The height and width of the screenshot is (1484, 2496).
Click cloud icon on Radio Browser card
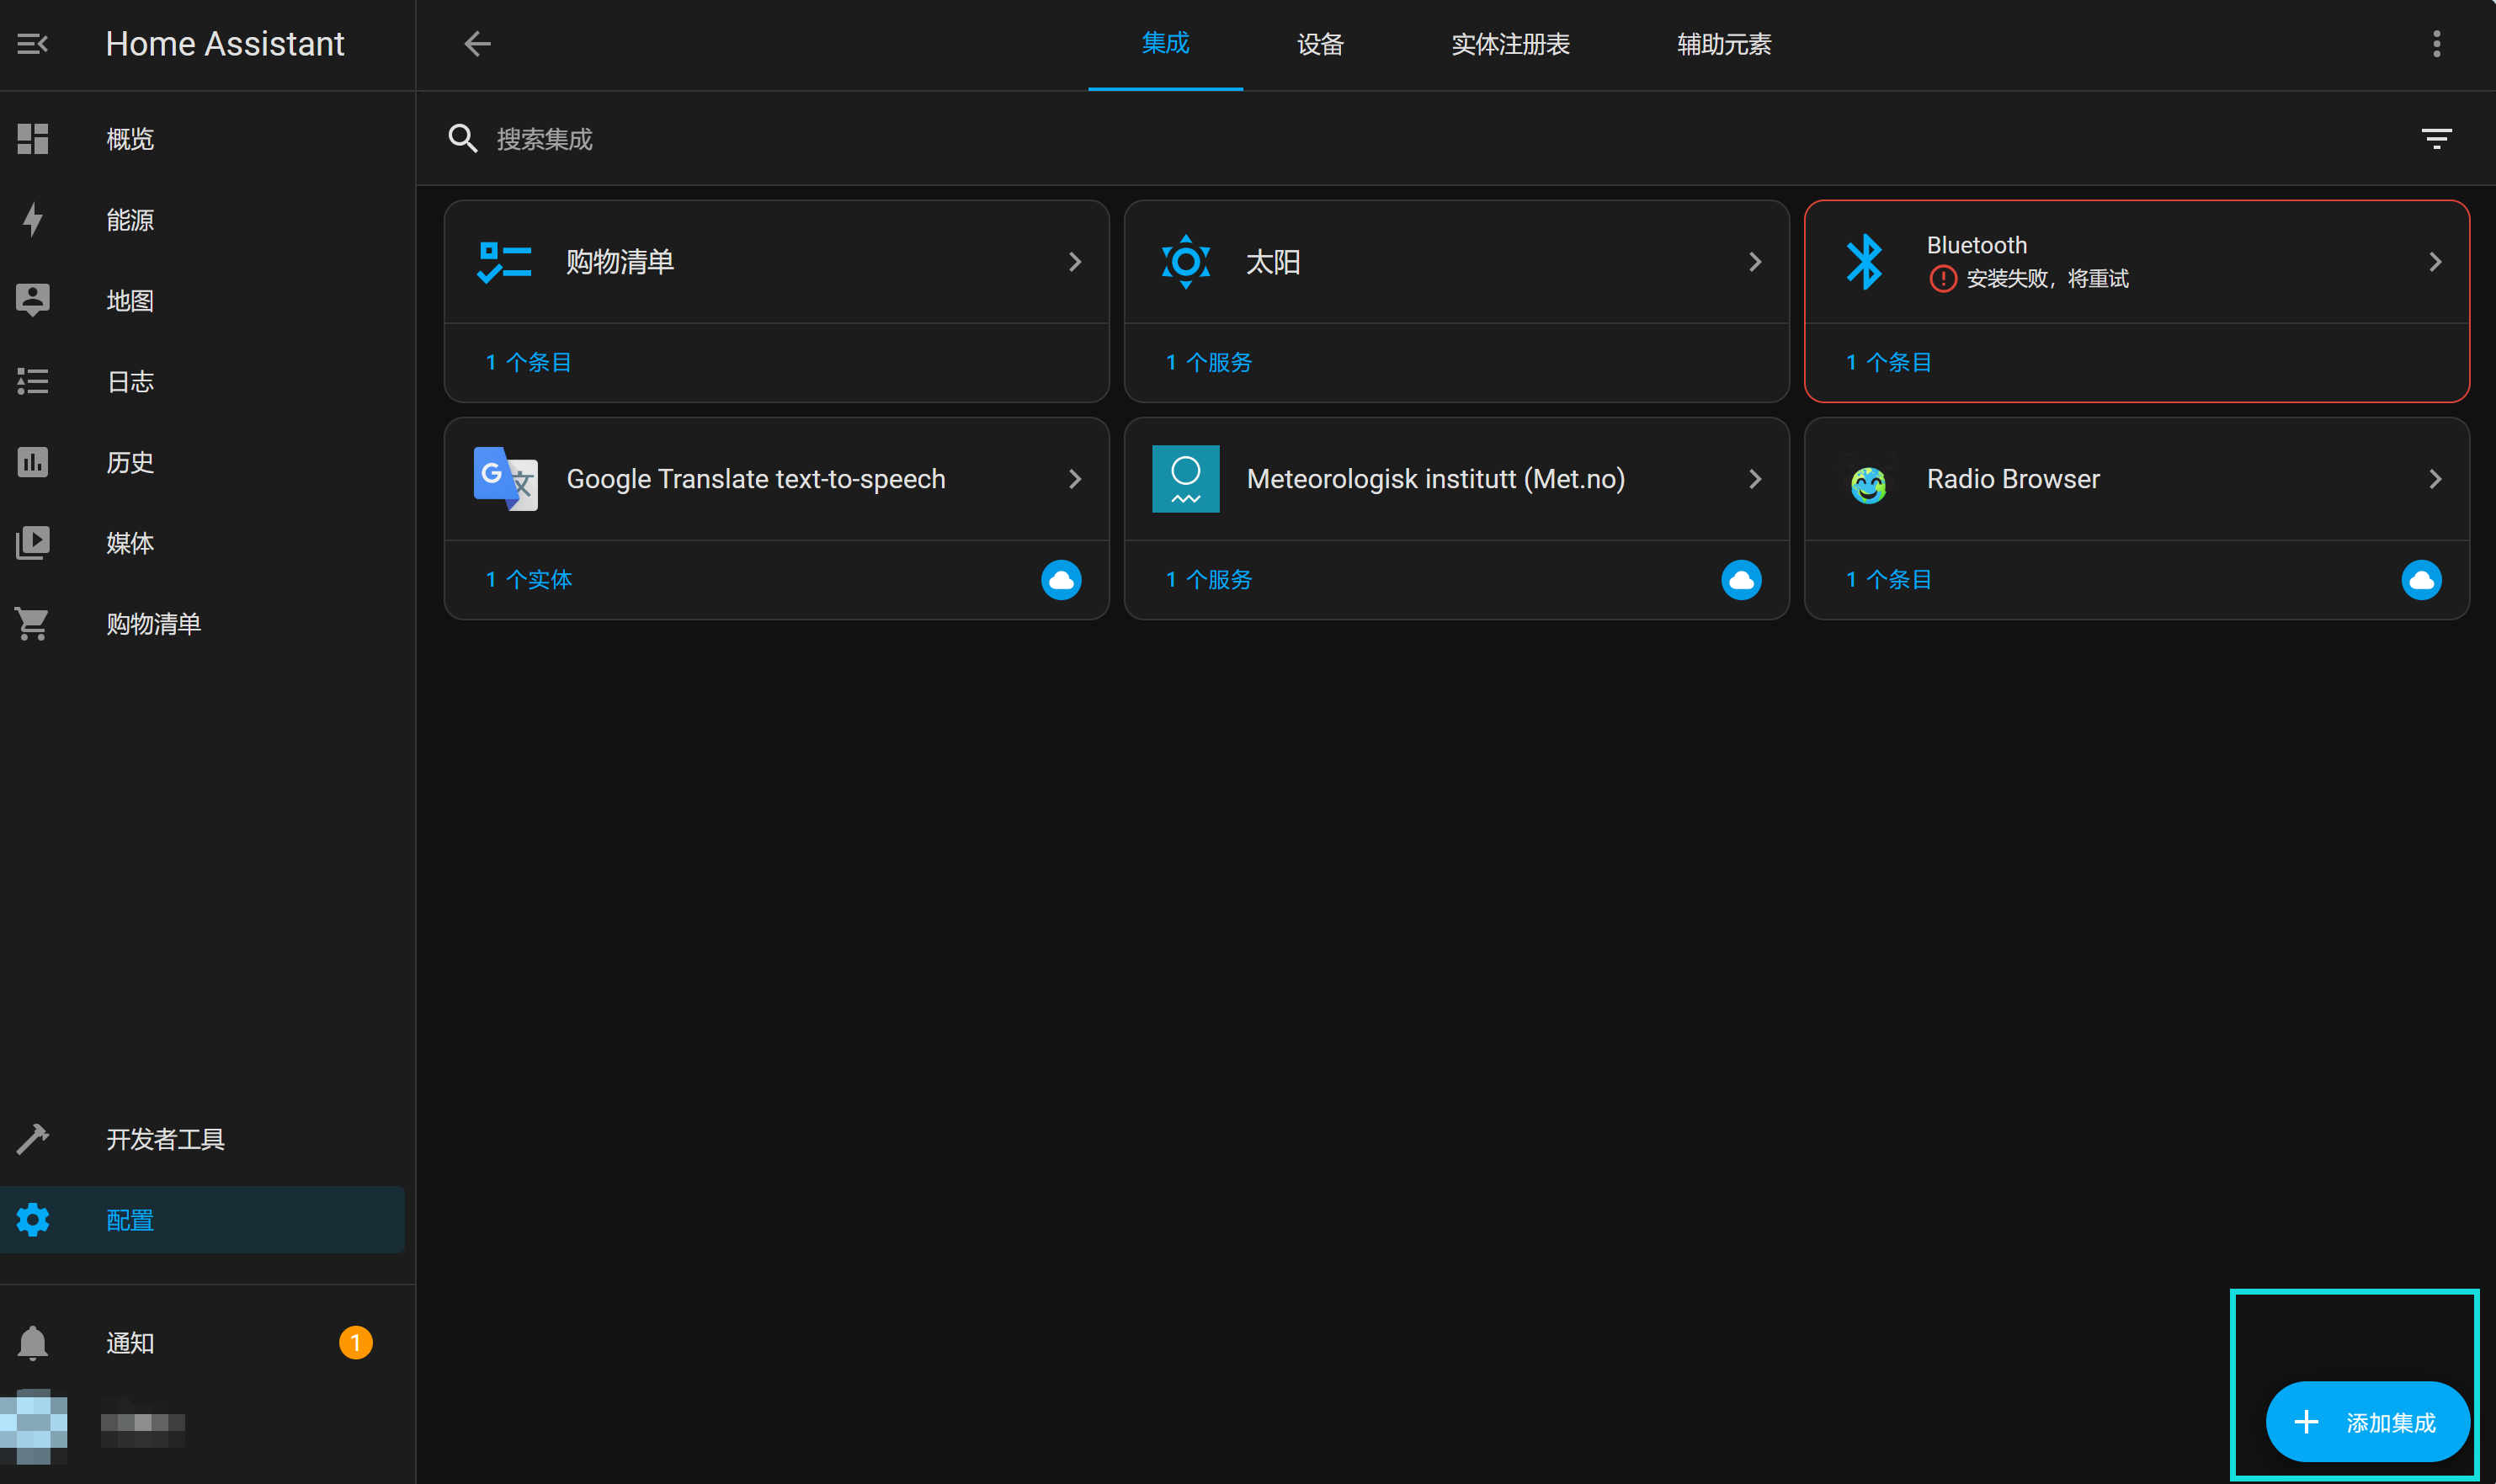pos(2421,580)
